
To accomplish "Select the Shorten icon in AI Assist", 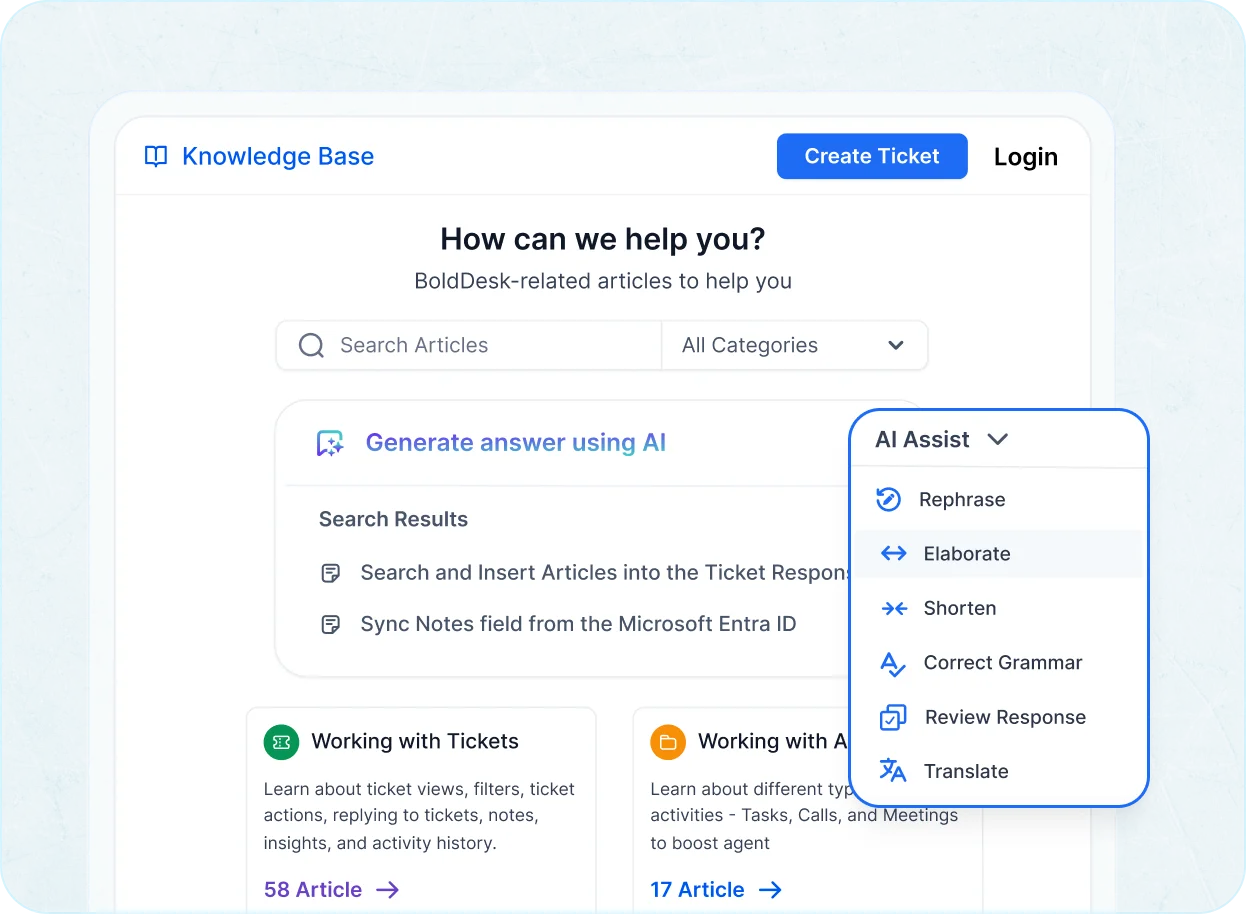I will (892, 608).
